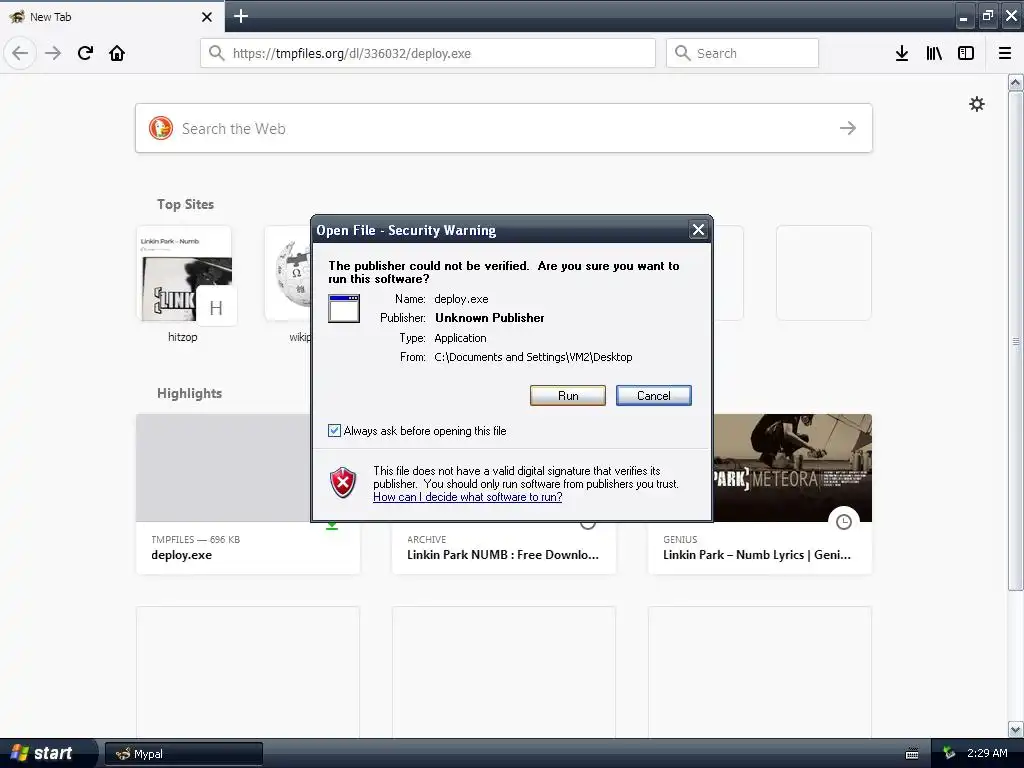This screenshot has width=1024, height=768.
Task: Uncheck Always ask before opening this file
Action: coord(334,430)
